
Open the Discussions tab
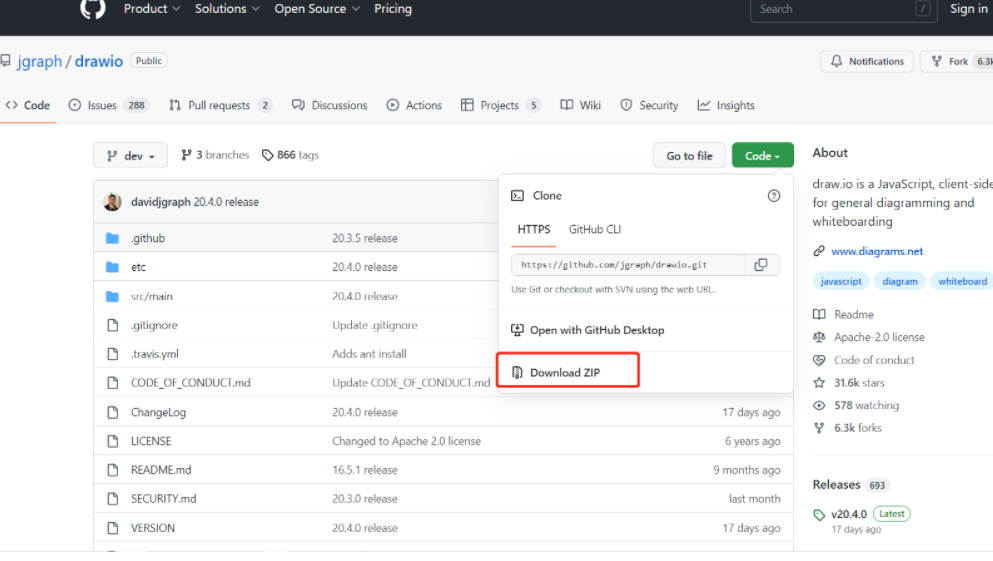329,105
